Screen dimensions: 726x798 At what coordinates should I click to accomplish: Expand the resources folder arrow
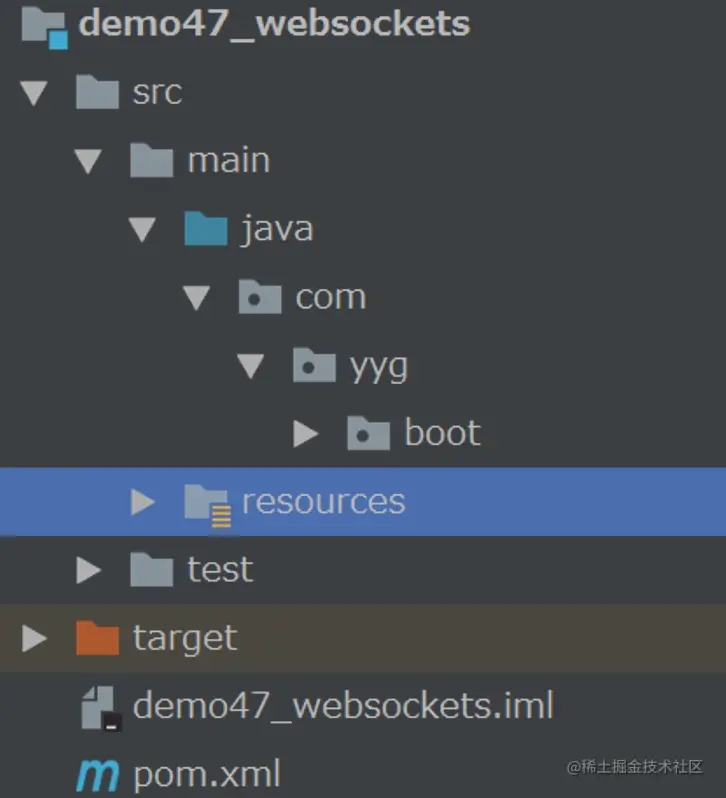click(143, 502)
